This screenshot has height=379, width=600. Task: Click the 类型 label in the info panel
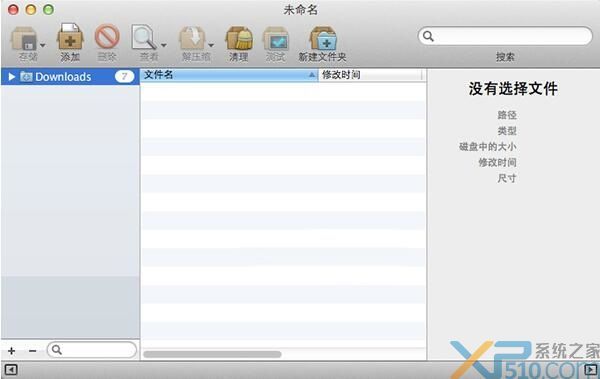[x=507, y=131]
